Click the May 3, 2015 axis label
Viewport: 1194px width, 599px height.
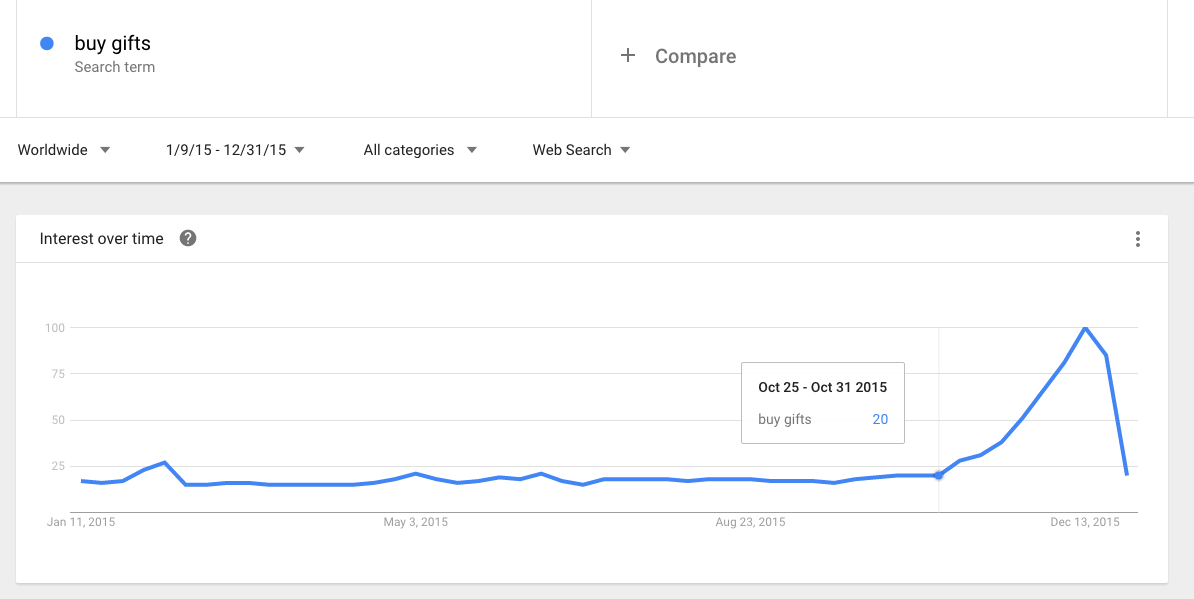pos(416,522)
